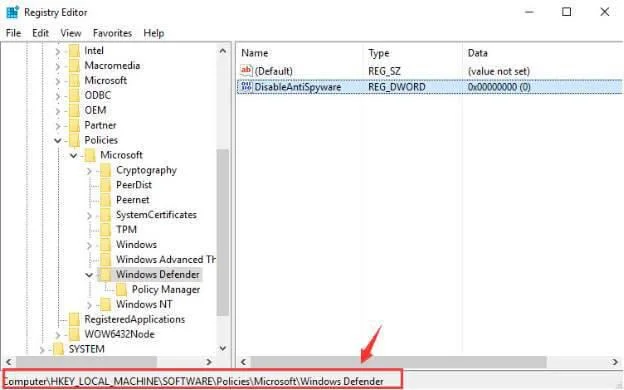
Task: Click the (Default) value name
Action: pyautogui.click(x=274, y=71)
